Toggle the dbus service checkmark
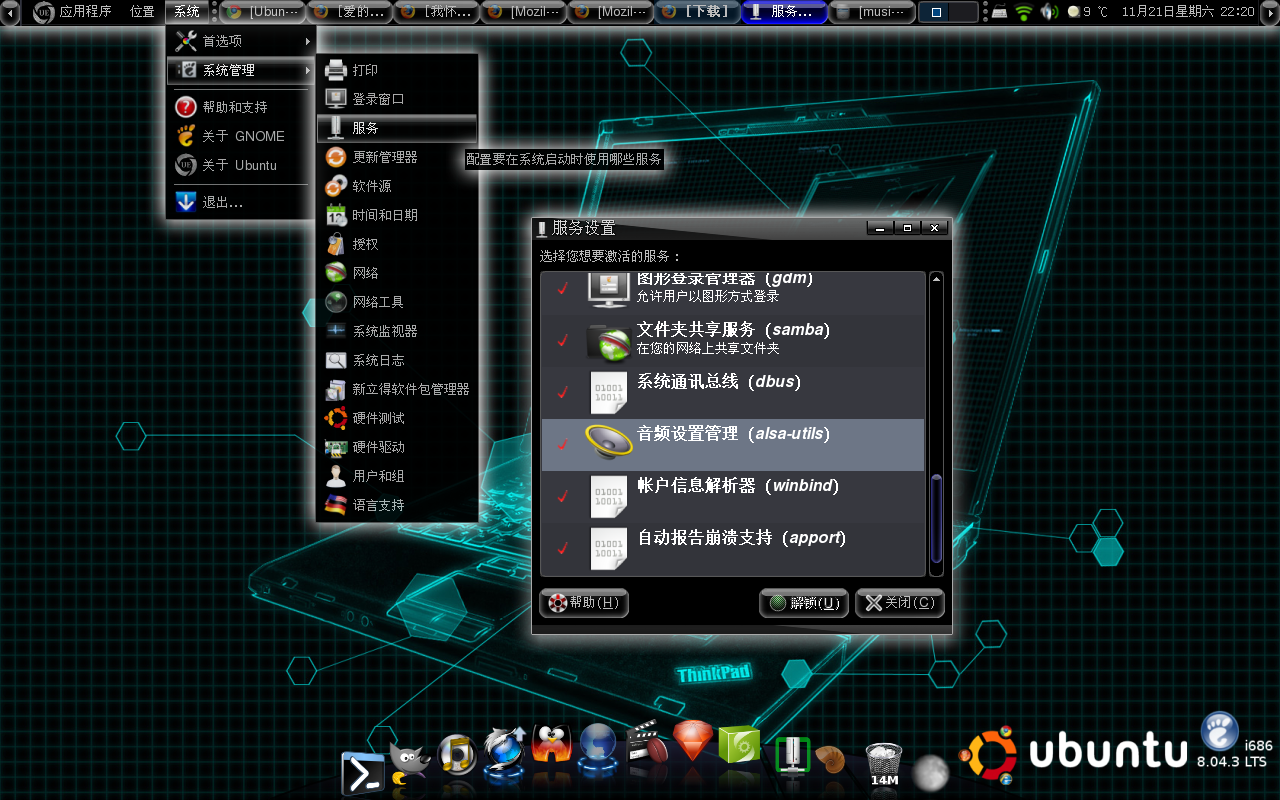 [x=563, y=392]
